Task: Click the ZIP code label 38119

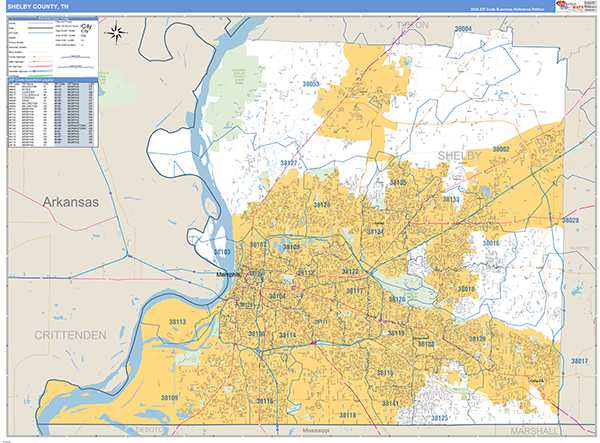Action: (x=396, y=333)
